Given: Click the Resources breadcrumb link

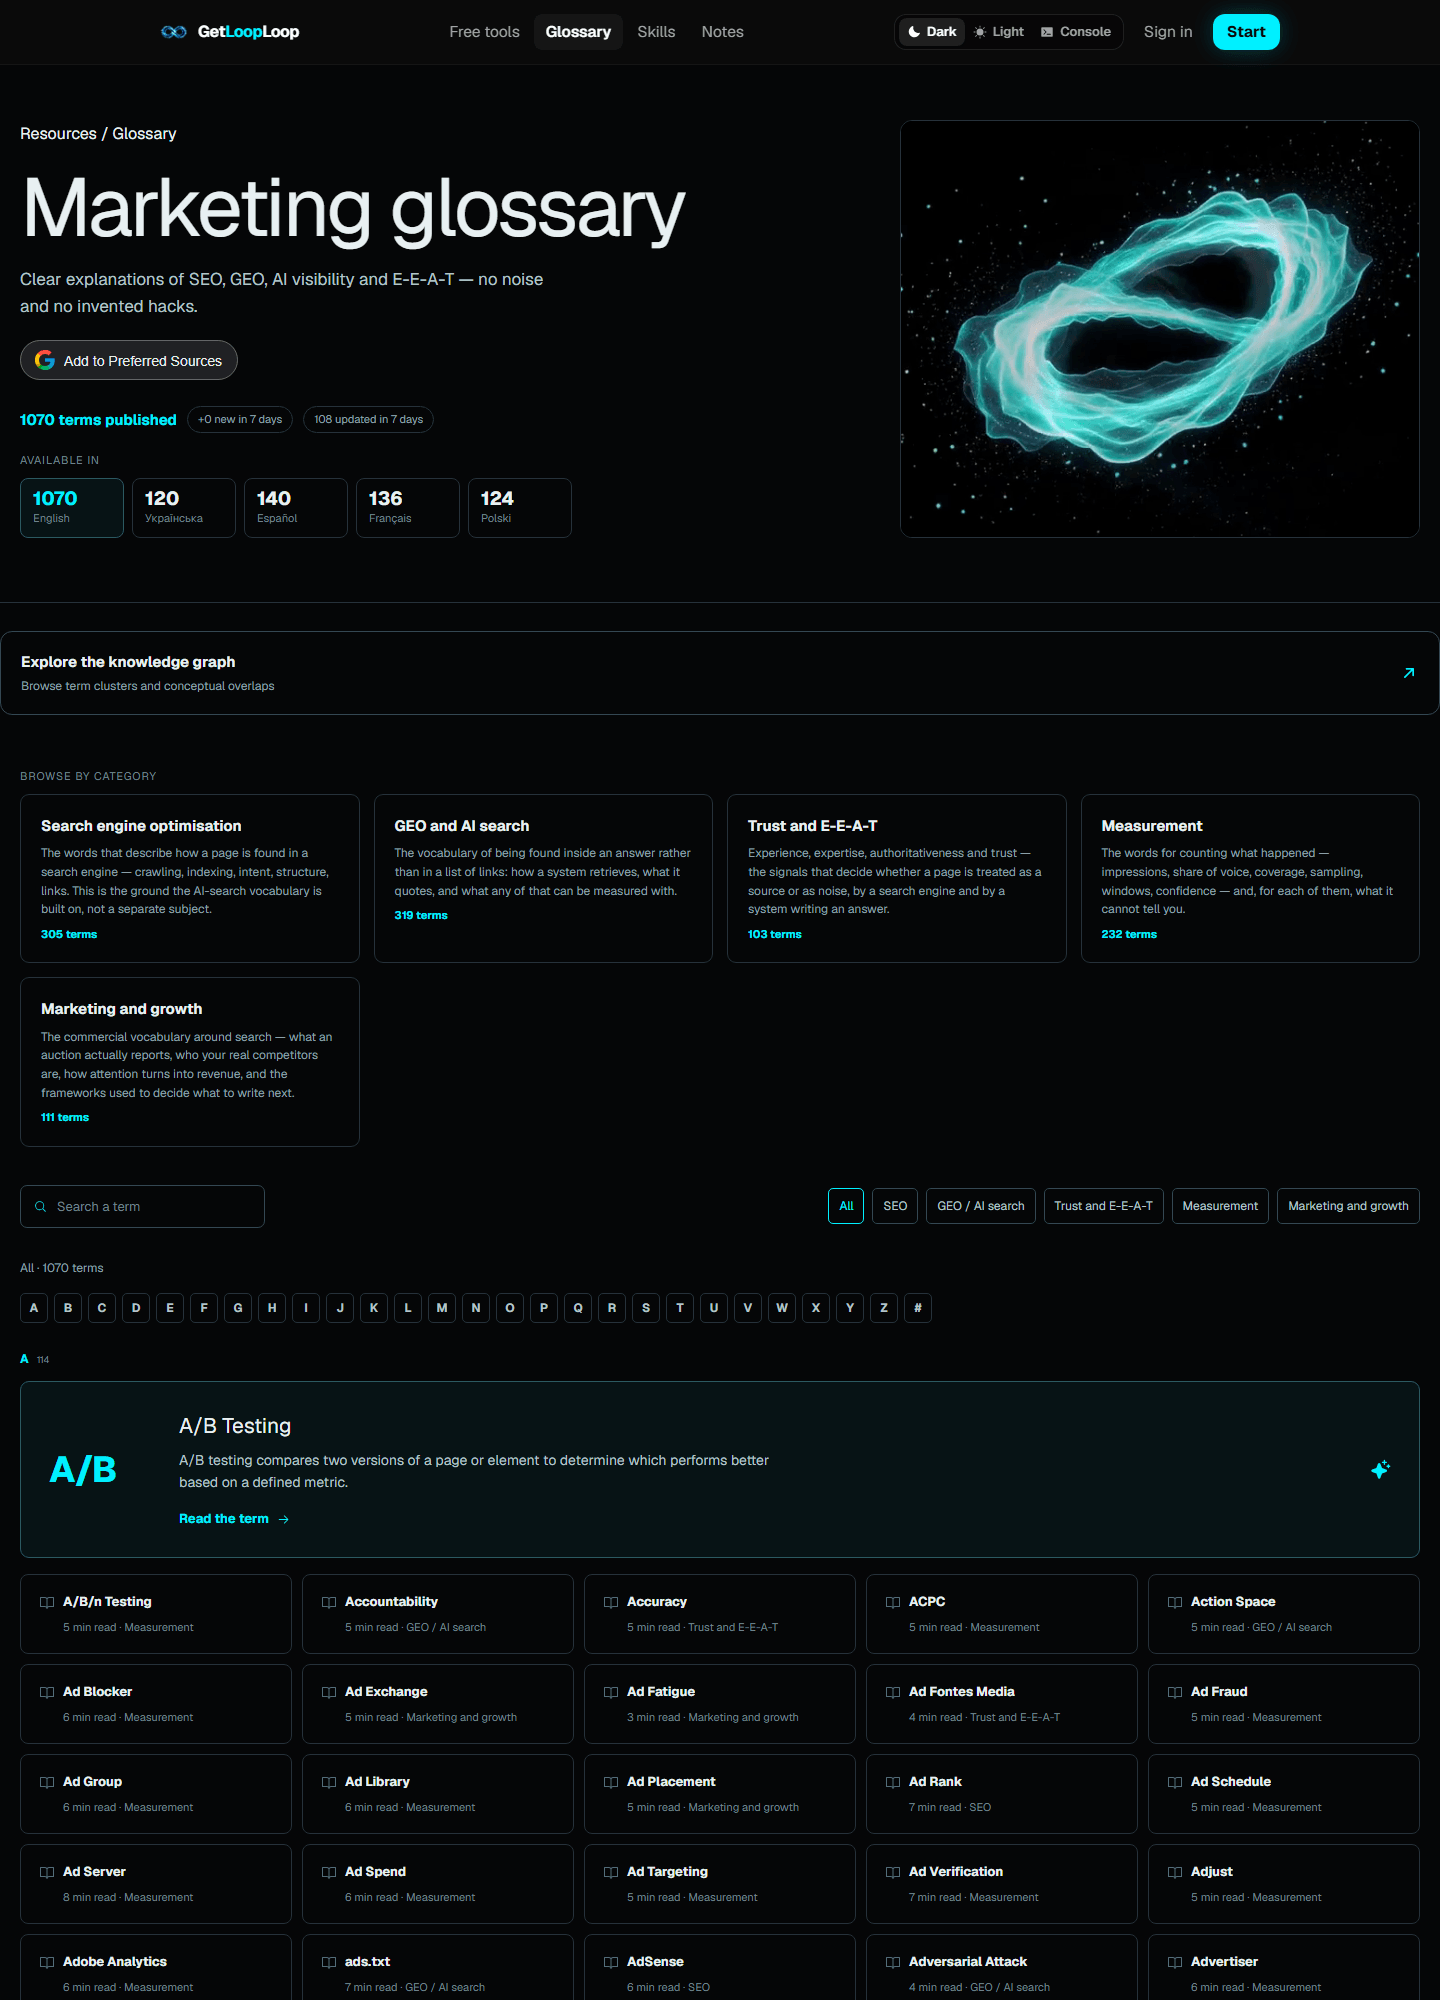Looking at the screenshot, I should (58, 134).
